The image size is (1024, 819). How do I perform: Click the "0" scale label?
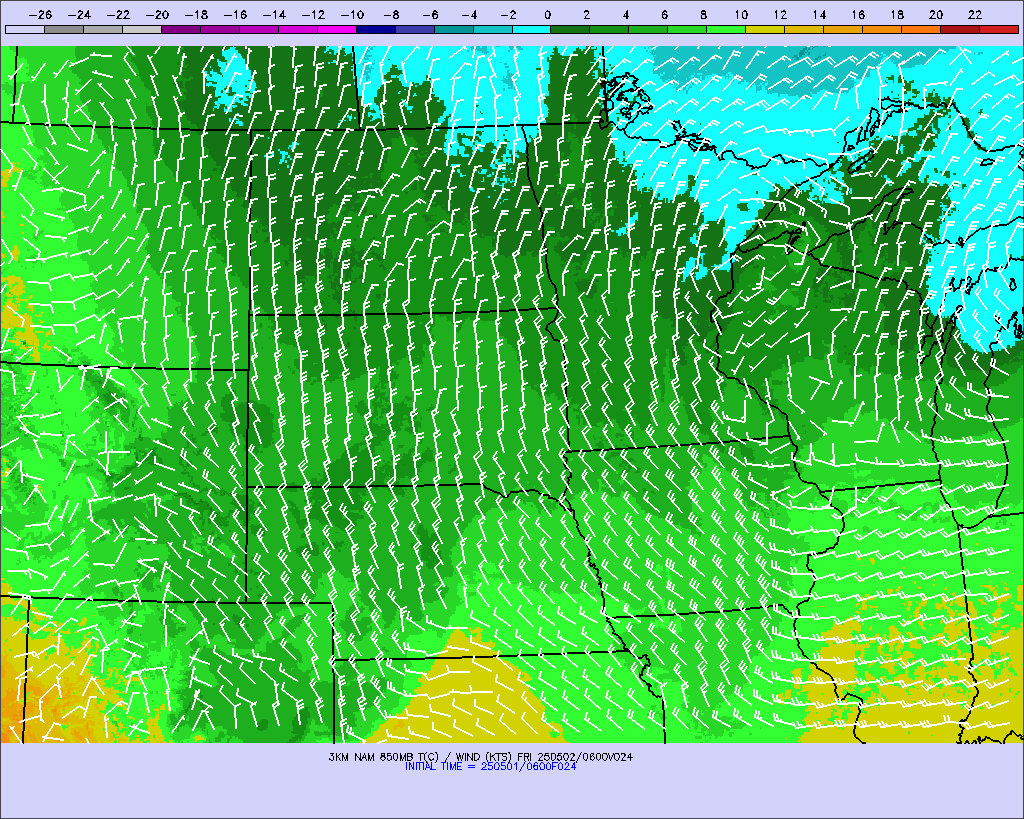click(547, 15)
